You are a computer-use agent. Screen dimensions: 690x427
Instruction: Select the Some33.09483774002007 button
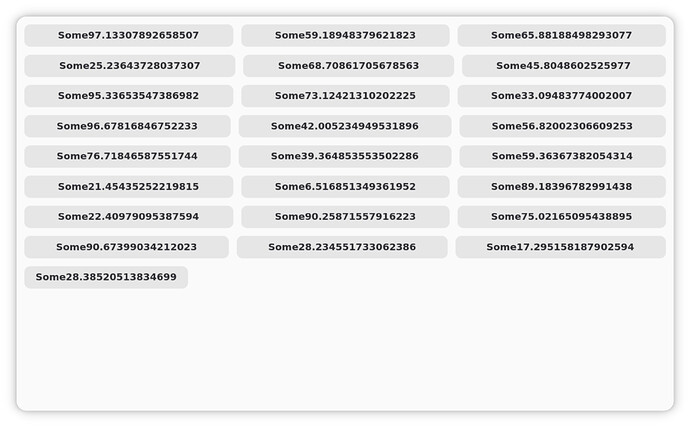click(561, 96)
